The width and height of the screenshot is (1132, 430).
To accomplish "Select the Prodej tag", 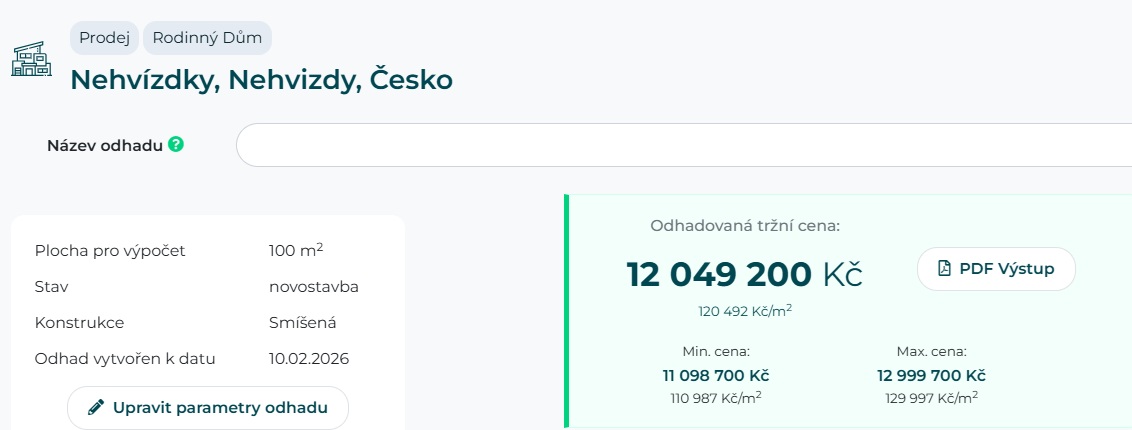I will [104, 38].
